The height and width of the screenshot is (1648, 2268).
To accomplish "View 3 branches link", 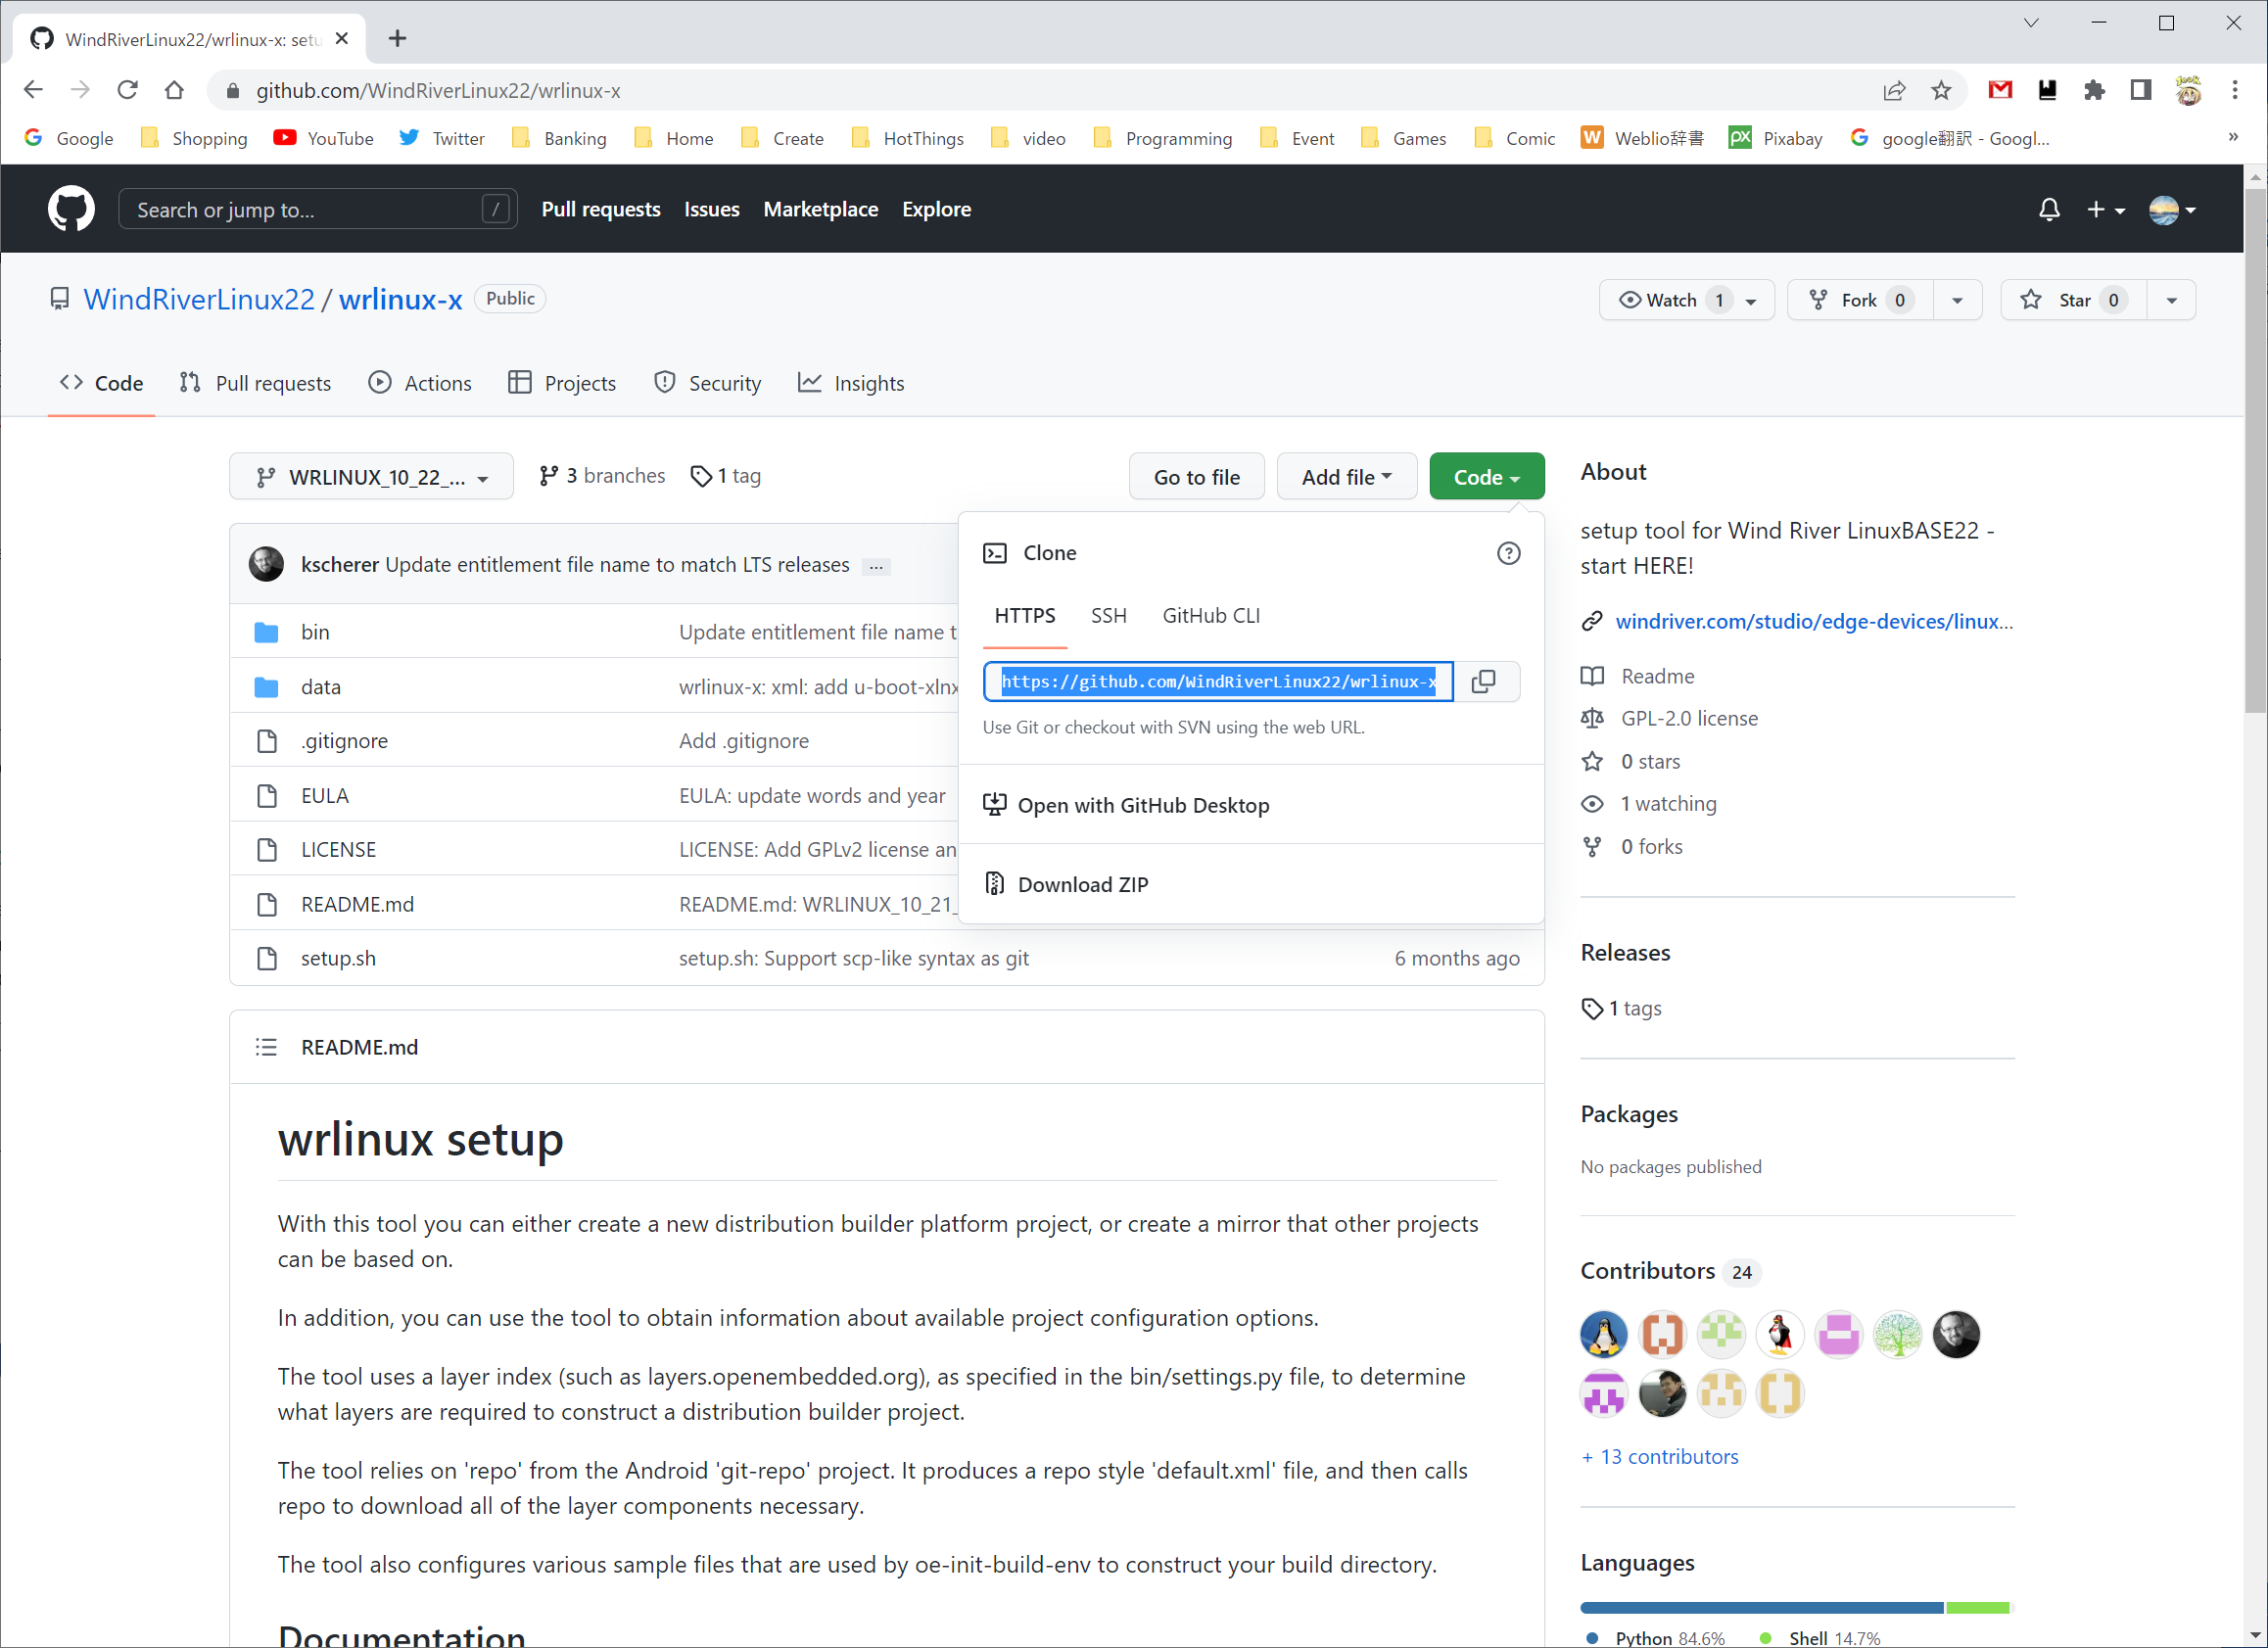I will (602, 476).
